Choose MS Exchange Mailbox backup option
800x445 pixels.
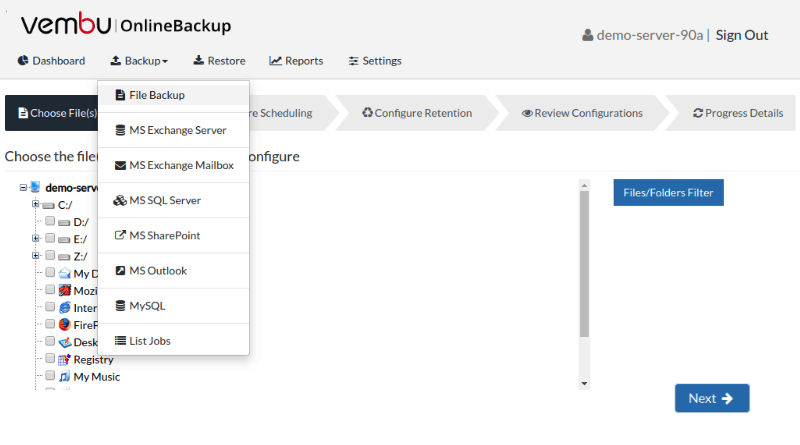coord(173,165)
